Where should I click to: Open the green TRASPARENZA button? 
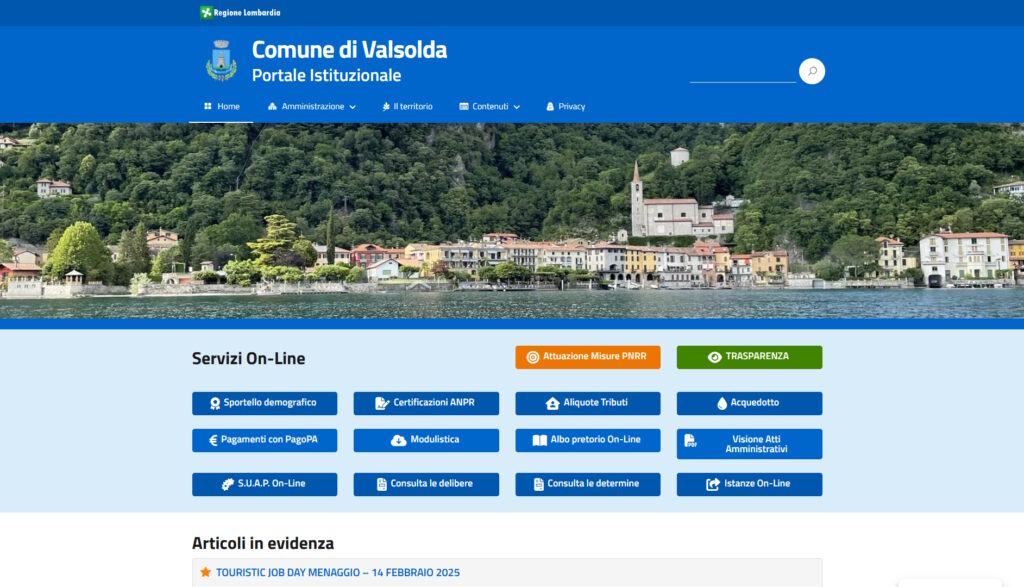[x=749, y=357]
